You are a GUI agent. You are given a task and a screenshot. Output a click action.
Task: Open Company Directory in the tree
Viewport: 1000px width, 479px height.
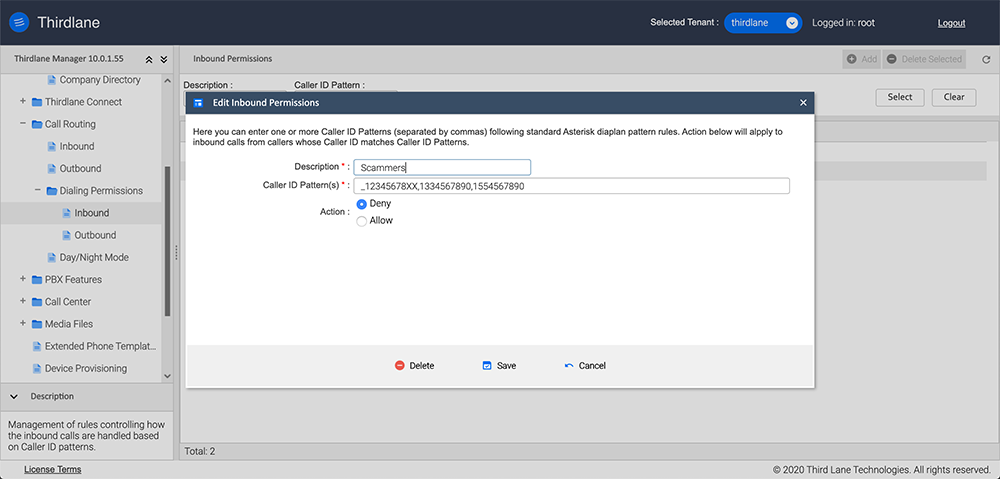(100, 80)
